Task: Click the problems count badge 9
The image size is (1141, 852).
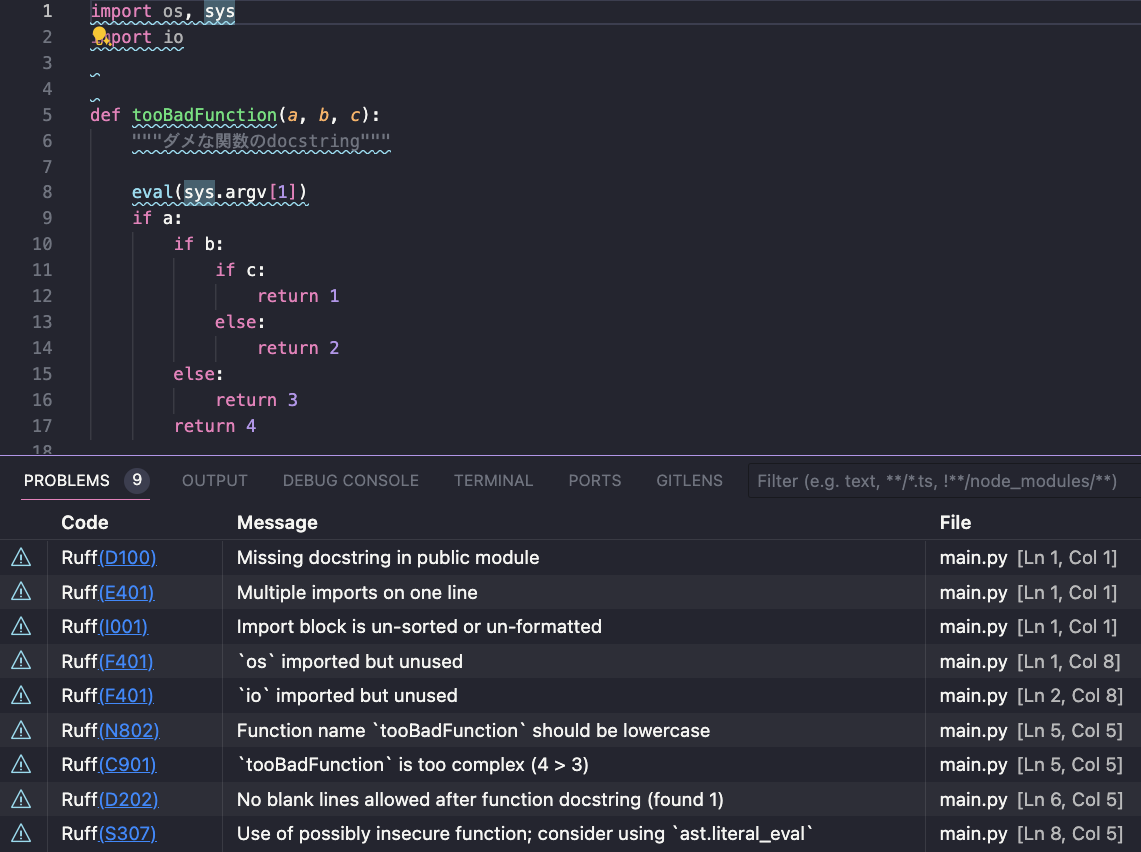Action: point(137,480)
